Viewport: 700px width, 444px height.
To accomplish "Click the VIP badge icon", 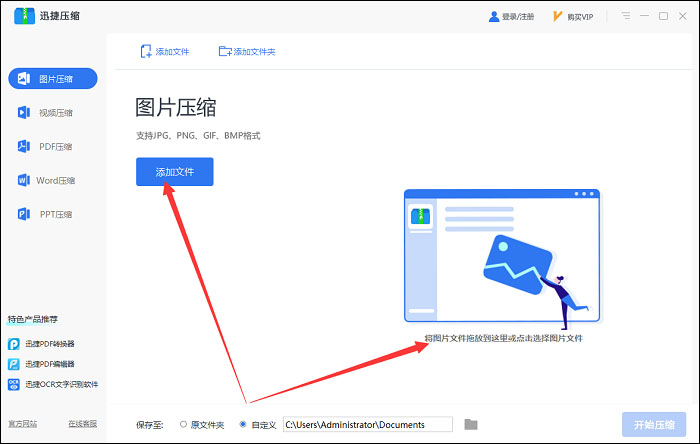I will point(557,17).
